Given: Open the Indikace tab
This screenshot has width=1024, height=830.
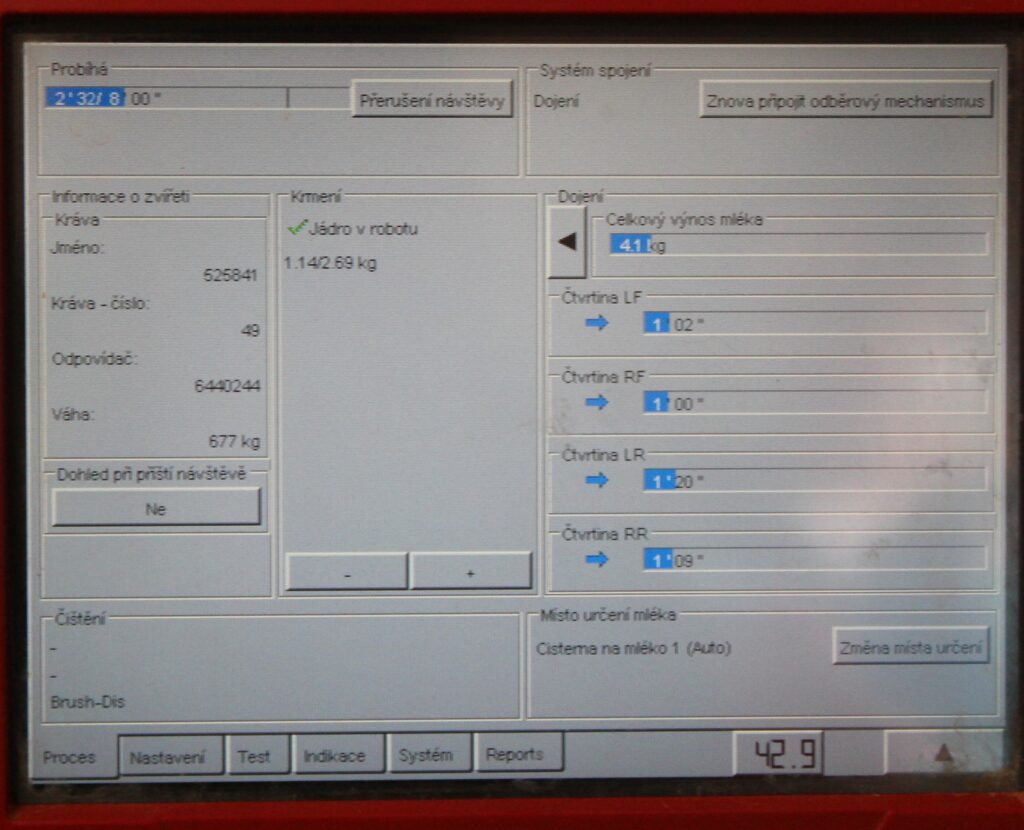Looking at the screenshot, I should click(x=335, y=755).
